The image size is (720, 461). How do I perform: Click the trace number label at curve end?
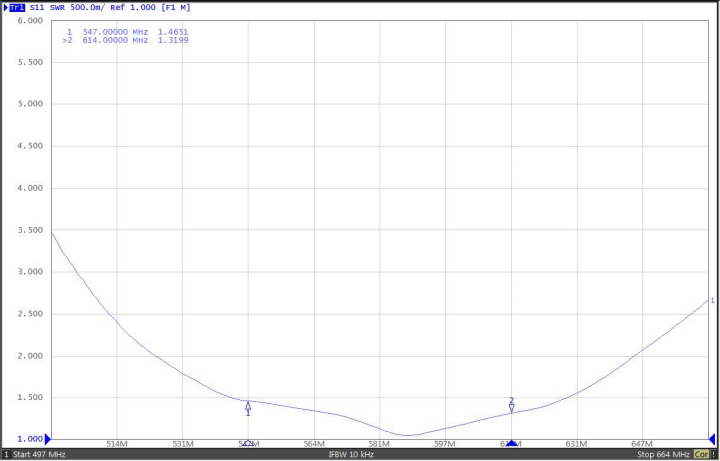click(x=712, y=300)
